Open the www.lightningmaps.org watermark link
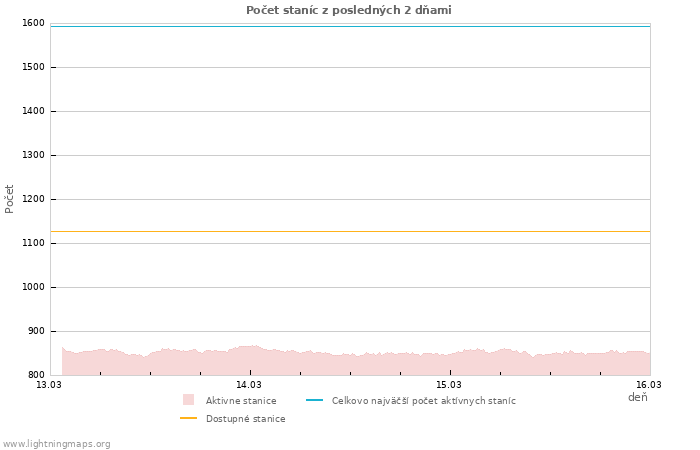Screen dimensions: 700x450 [57, 444]
